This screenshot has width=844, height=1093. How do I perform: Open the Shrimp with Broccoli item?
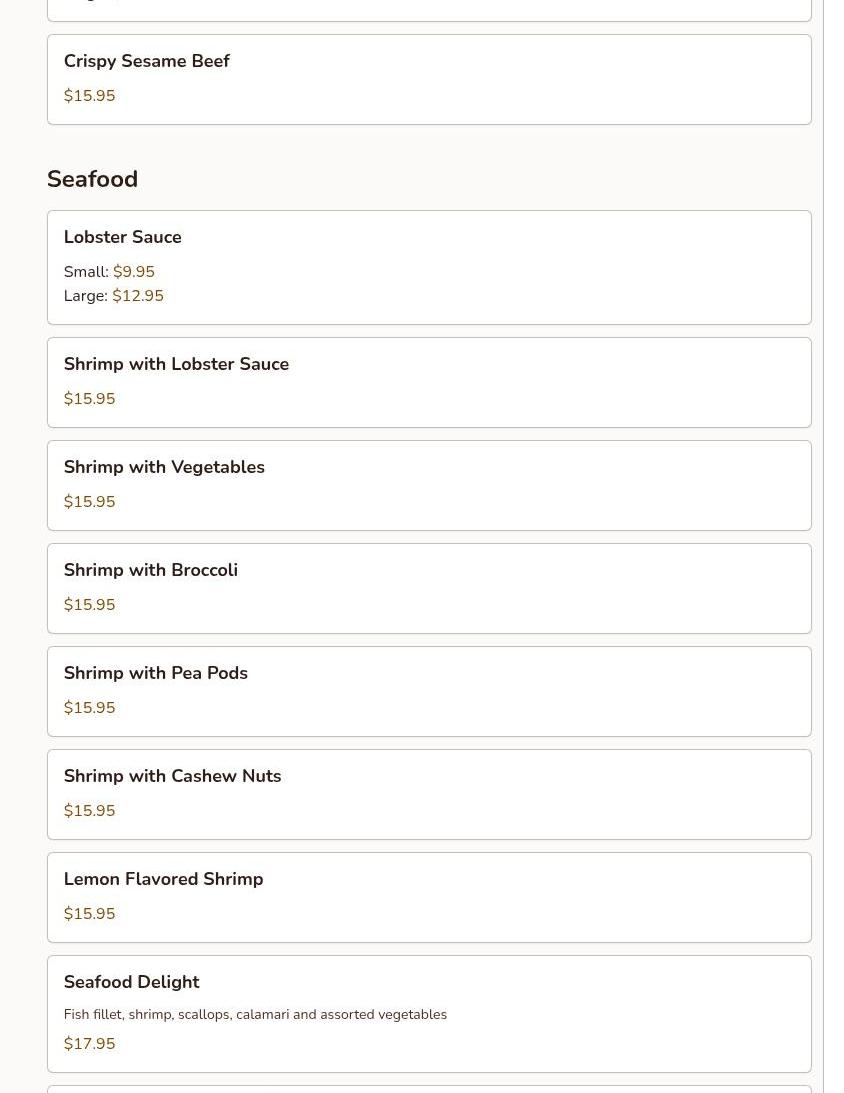pyautogui.click(x=150, y=570)
